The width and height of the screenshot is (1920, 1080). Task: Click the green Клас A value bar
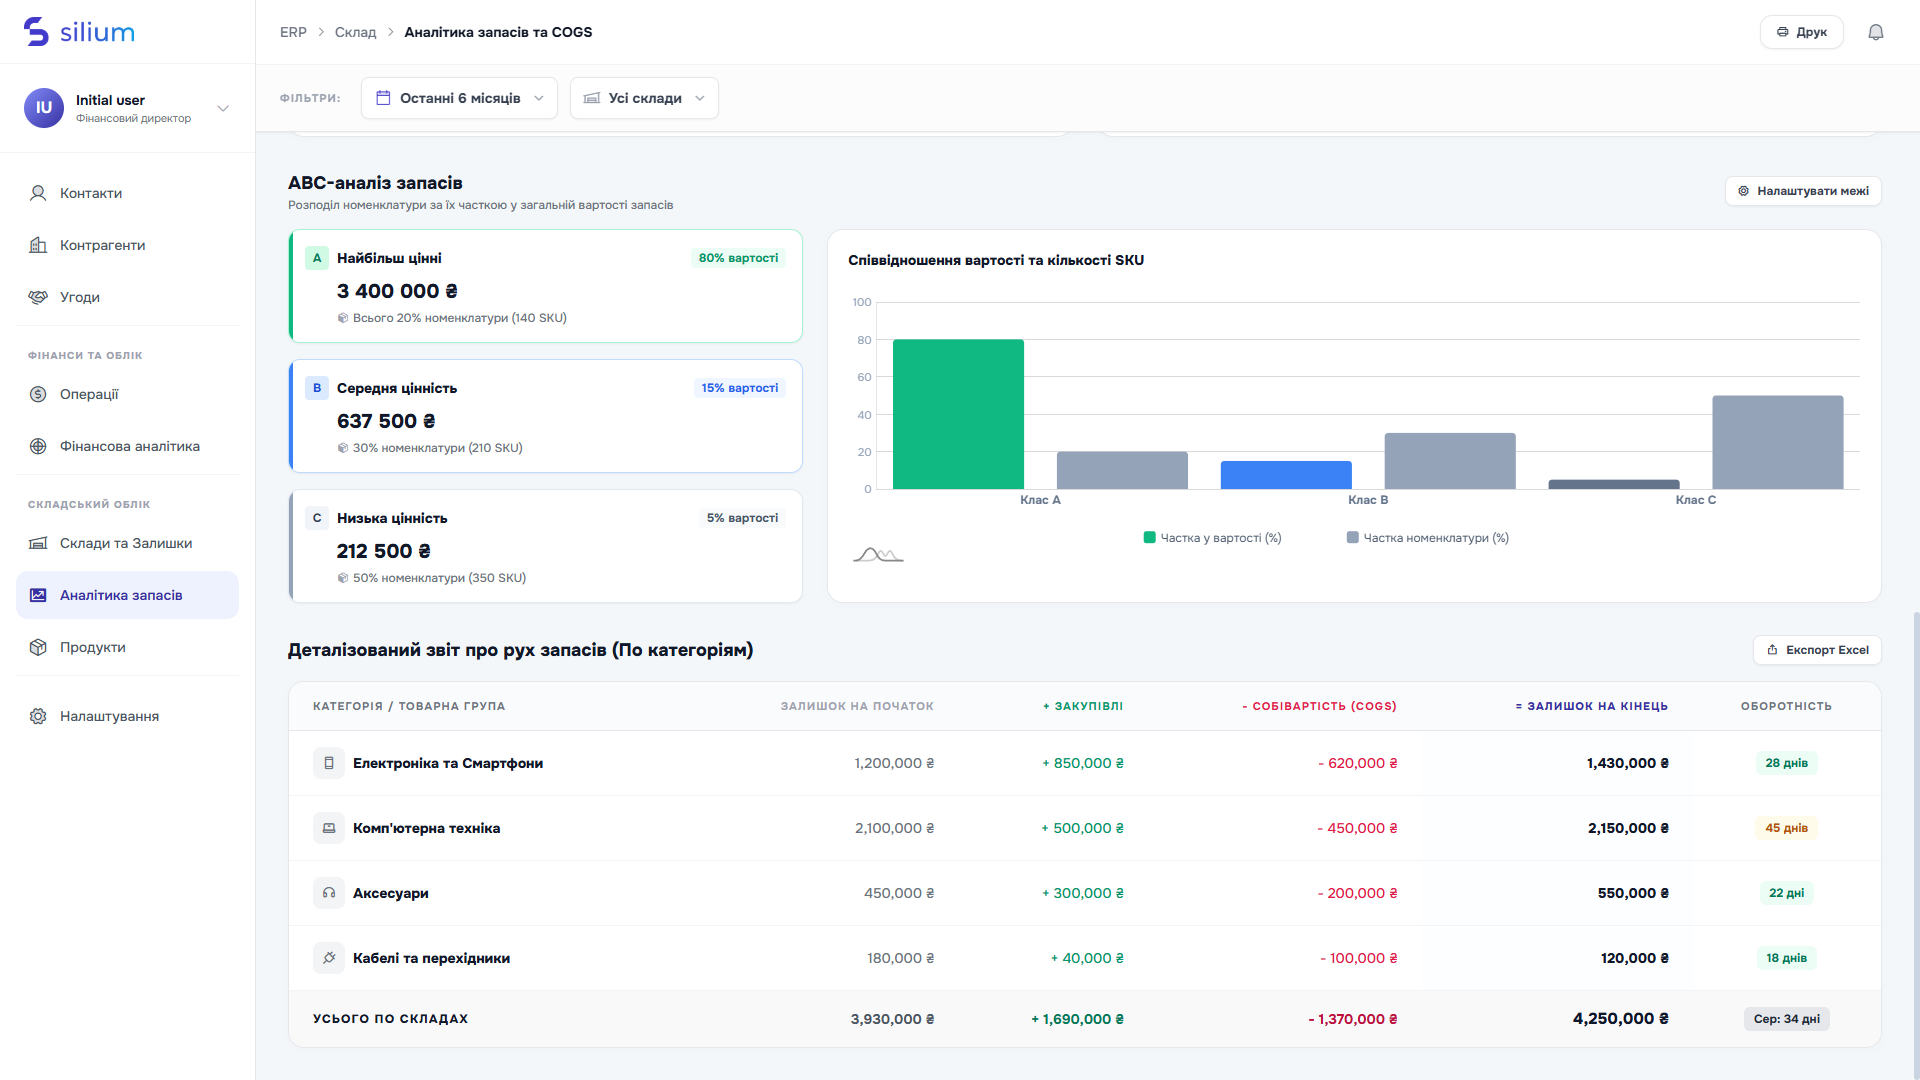(958, 414)
